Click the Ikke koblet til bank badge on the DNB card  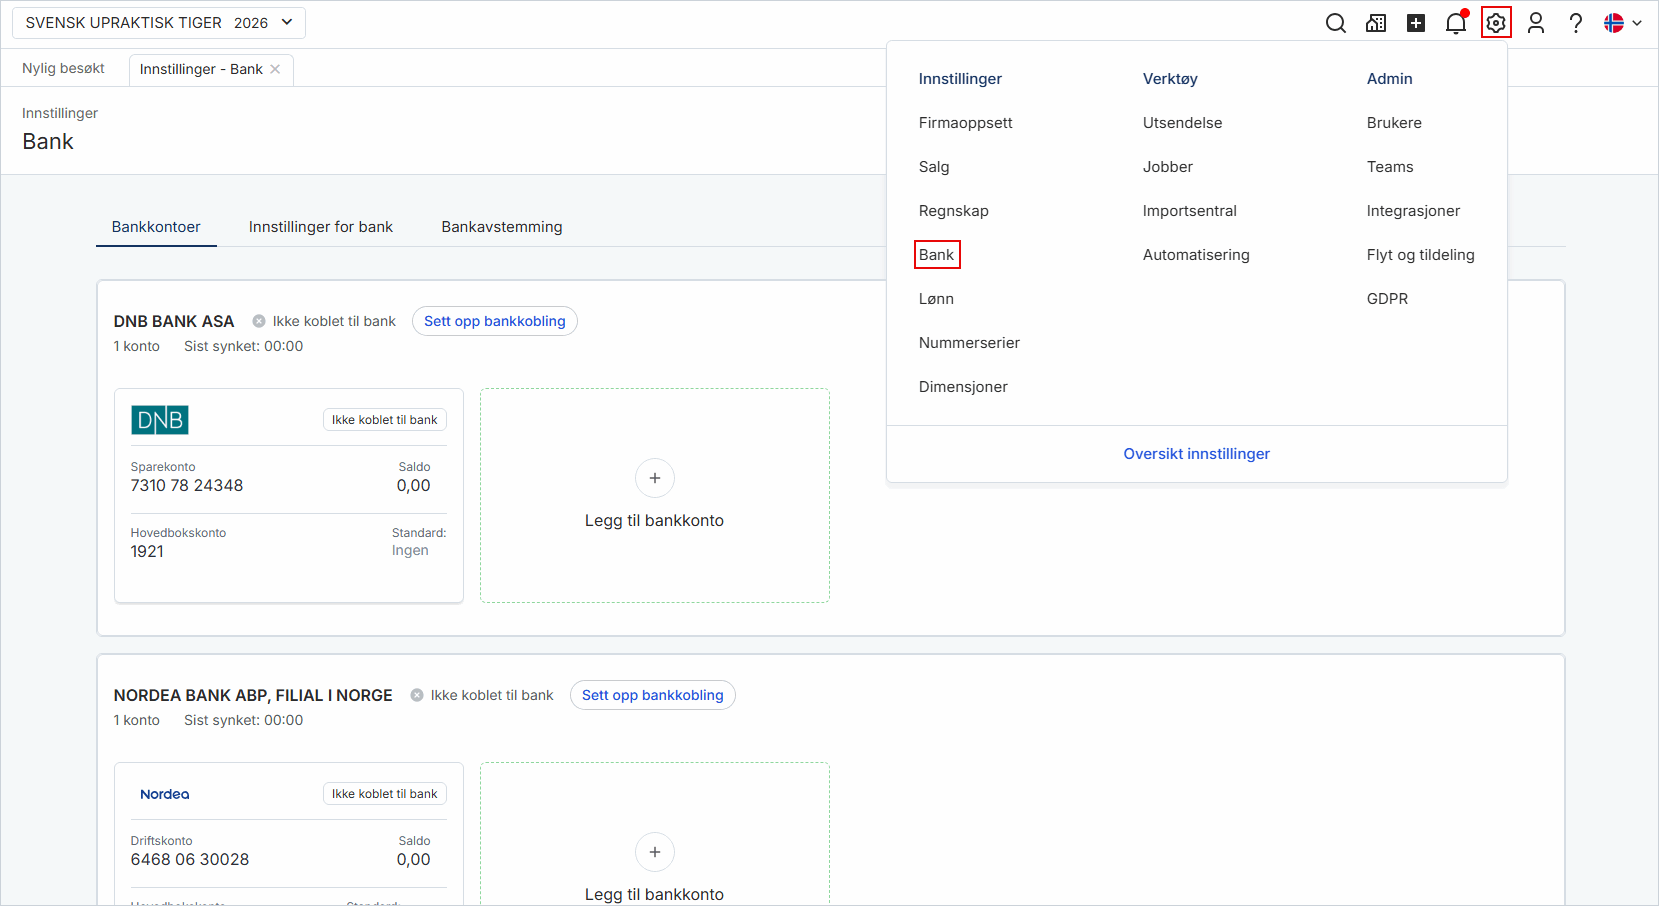(x=385, y=420)
